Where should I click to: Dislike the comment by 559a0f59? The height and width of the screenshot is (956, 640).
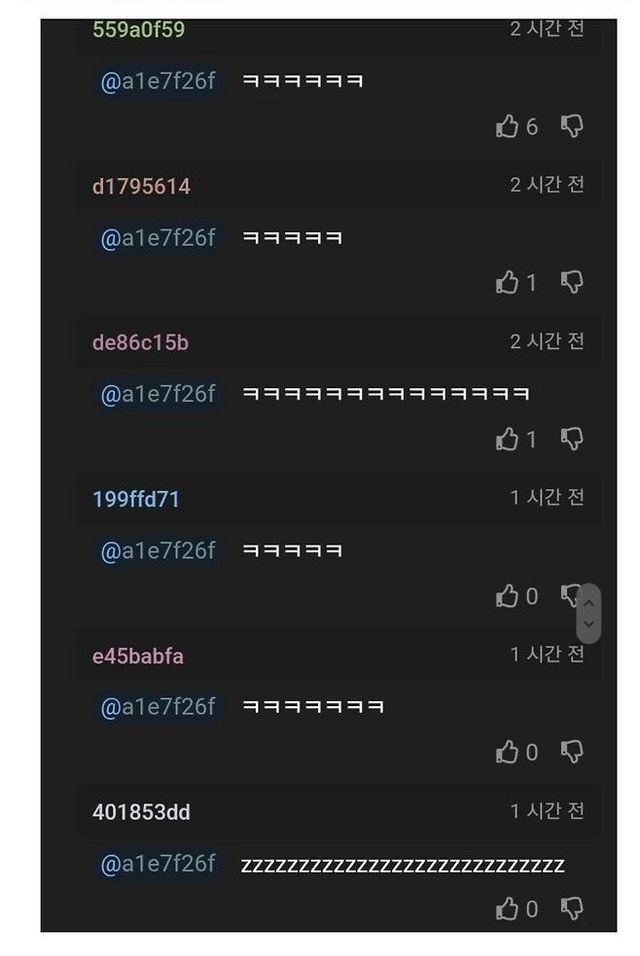coord(572,126)
